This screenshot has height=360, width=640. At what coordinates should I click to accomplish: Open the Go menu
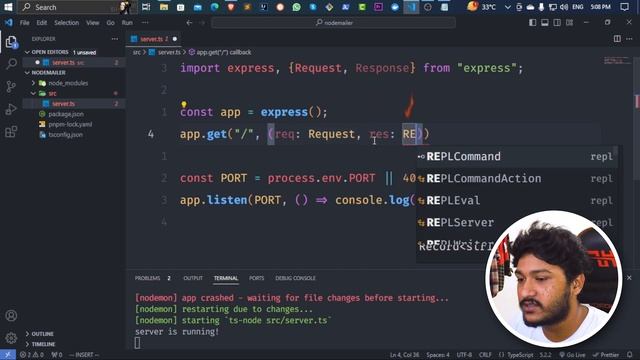[111, 23]
